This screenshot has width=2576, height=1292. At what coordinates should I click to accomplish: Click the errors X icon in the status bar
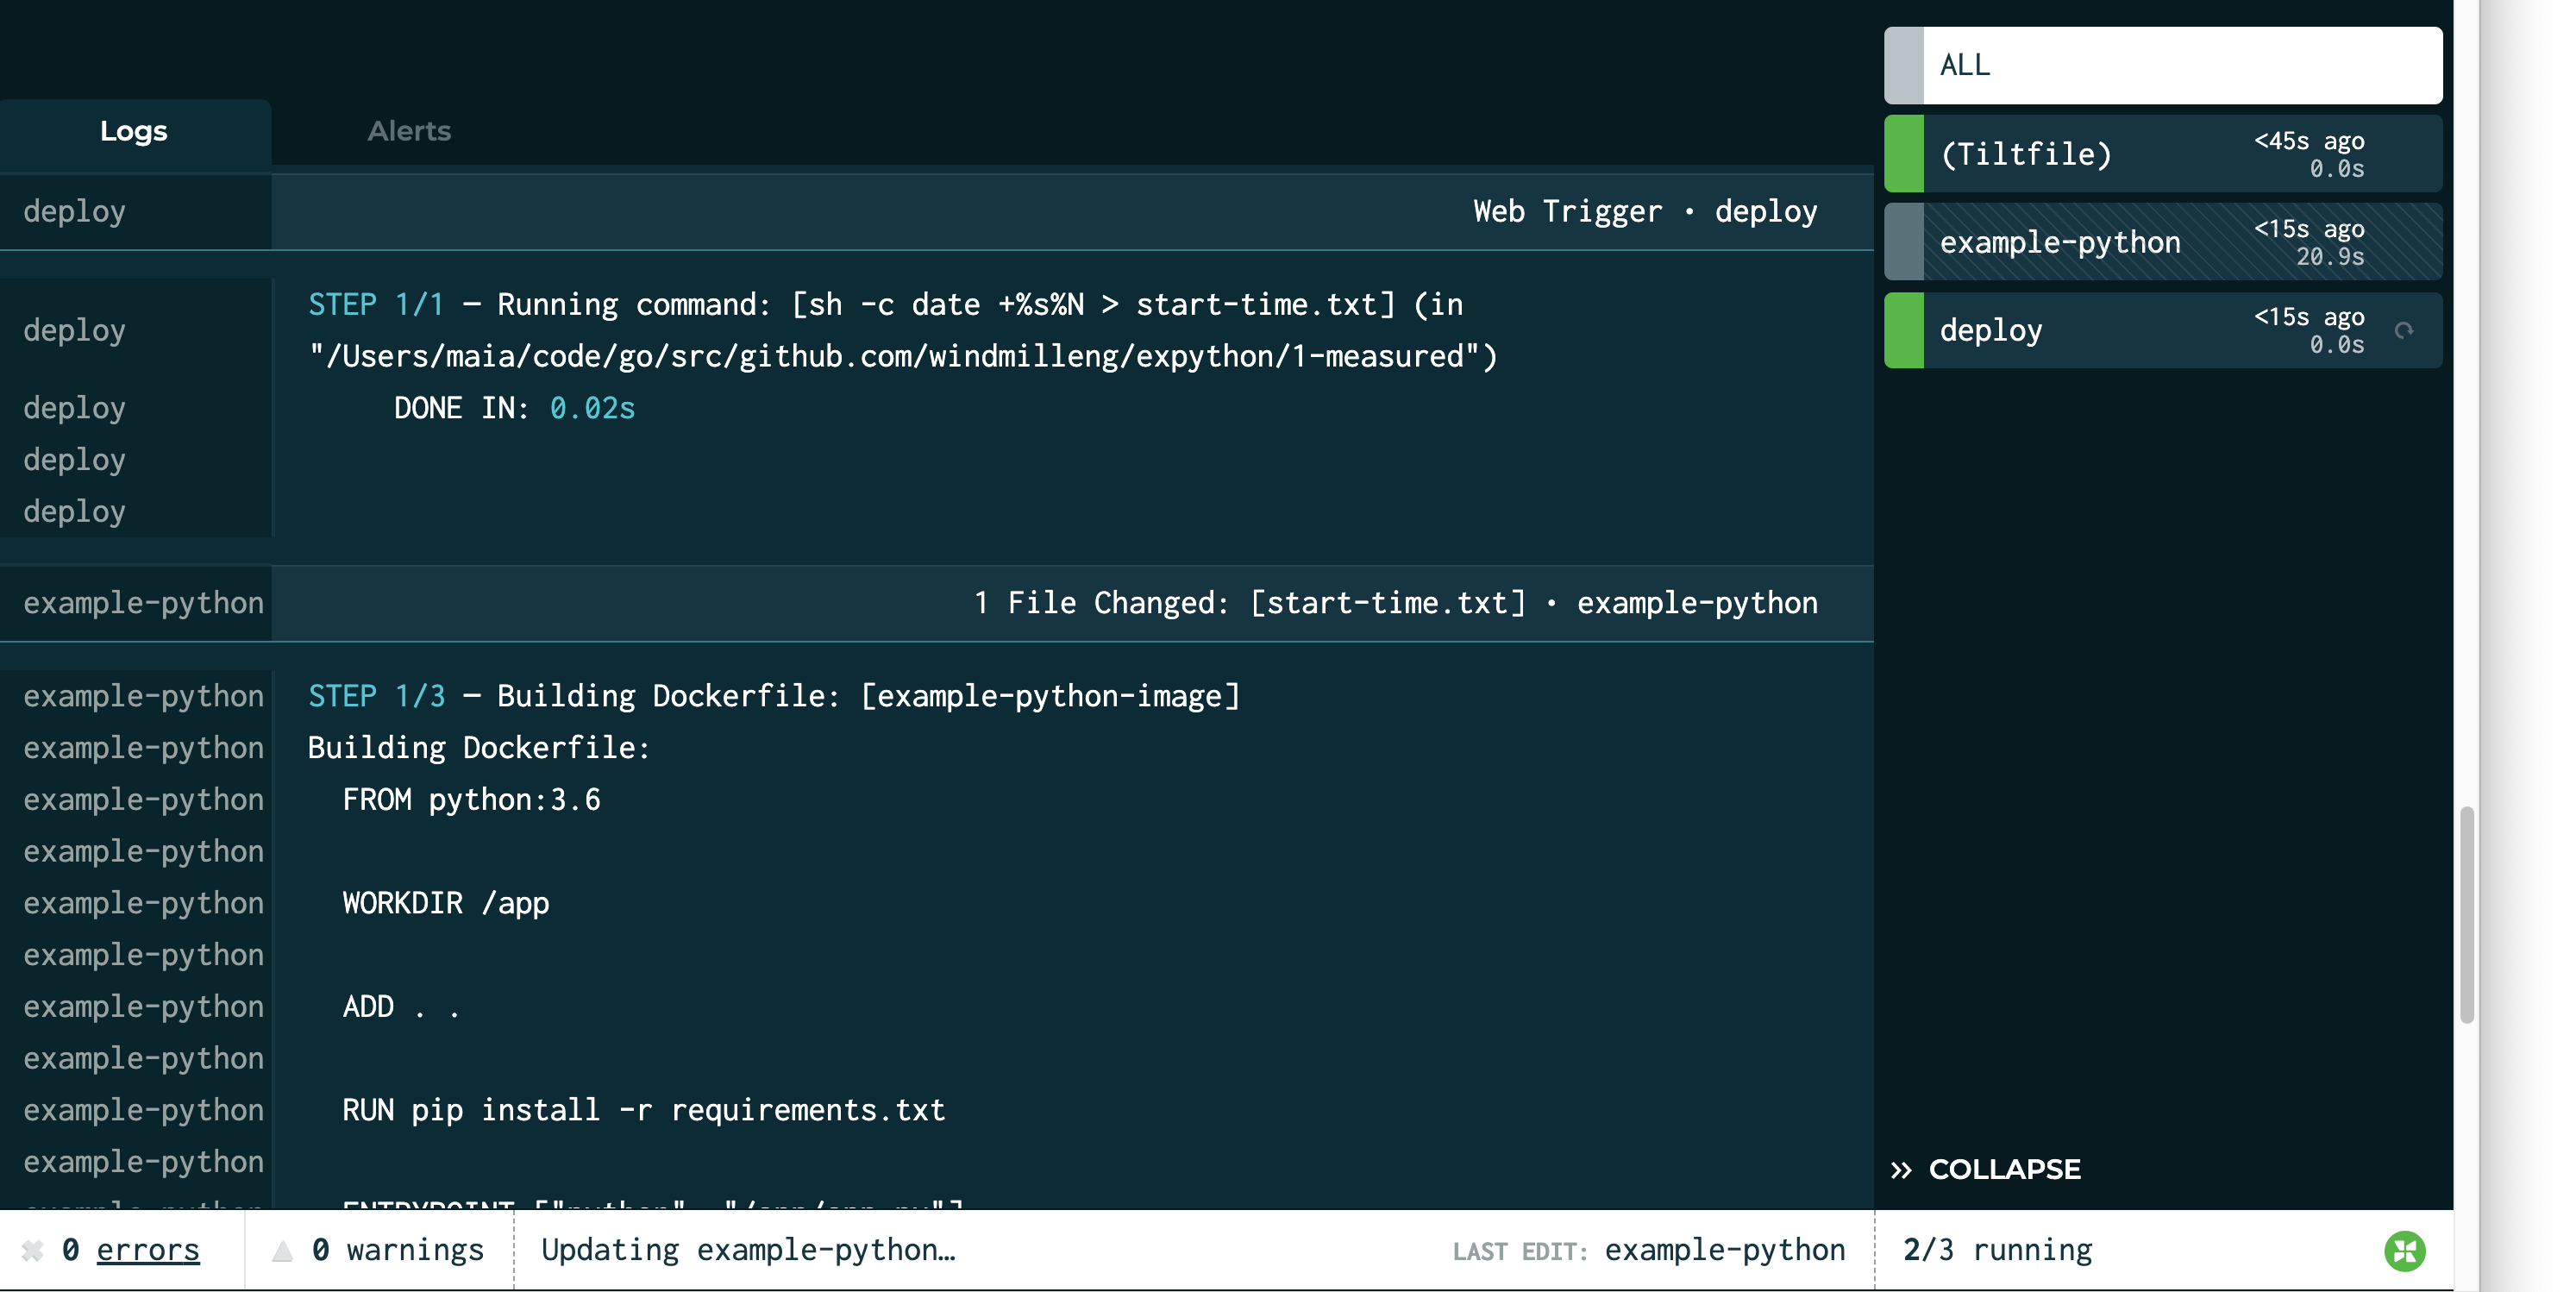33,1250
